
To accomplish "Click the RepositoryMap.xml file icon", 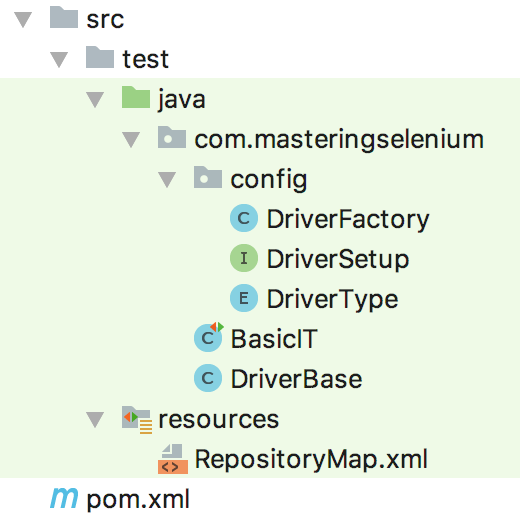I will point(173,459).
